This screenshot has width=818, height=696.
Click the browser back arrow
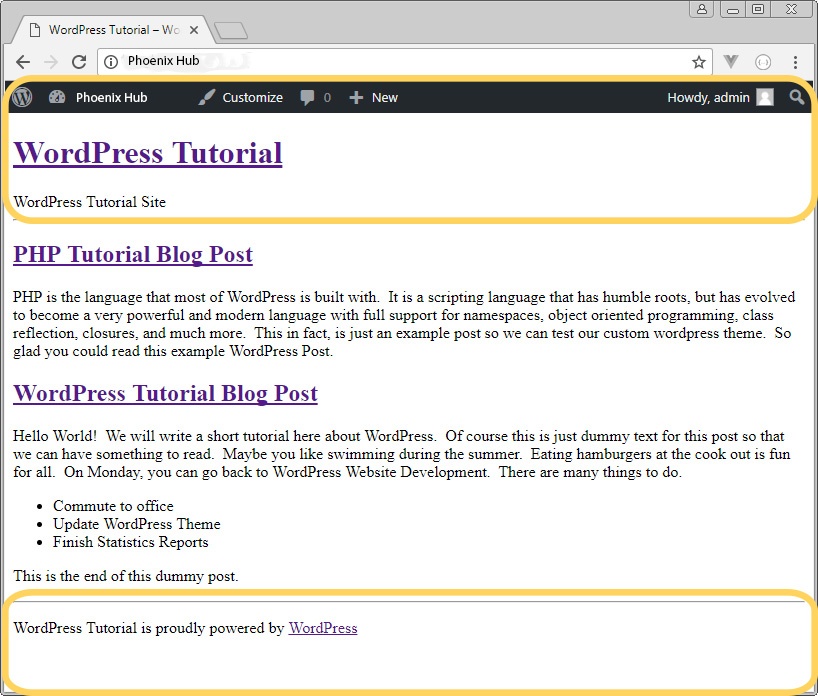22,61
